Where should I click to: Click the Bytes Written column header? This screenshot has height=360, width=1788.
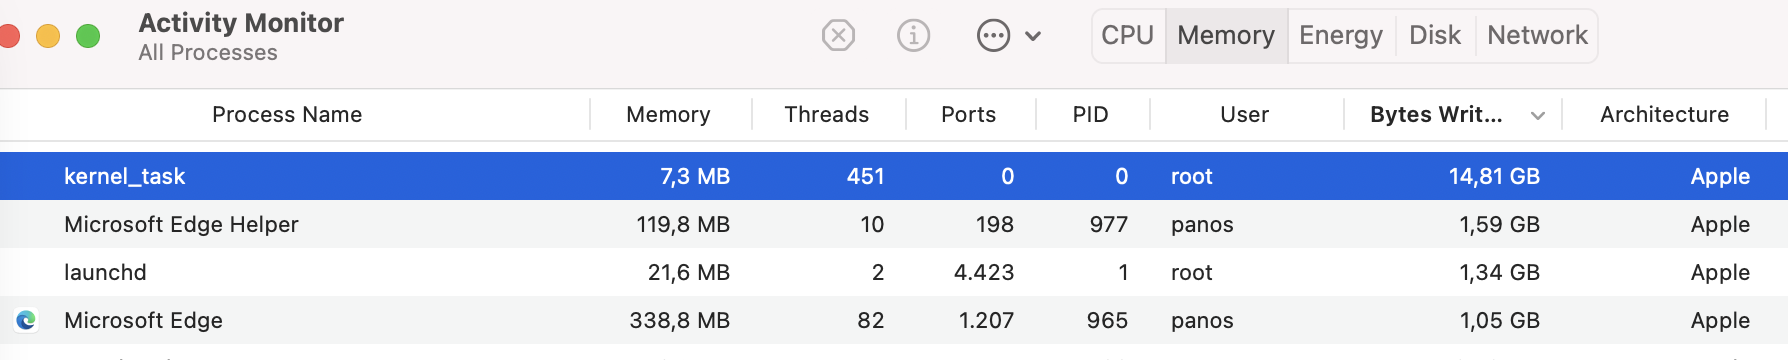(x=1436, y=115)
